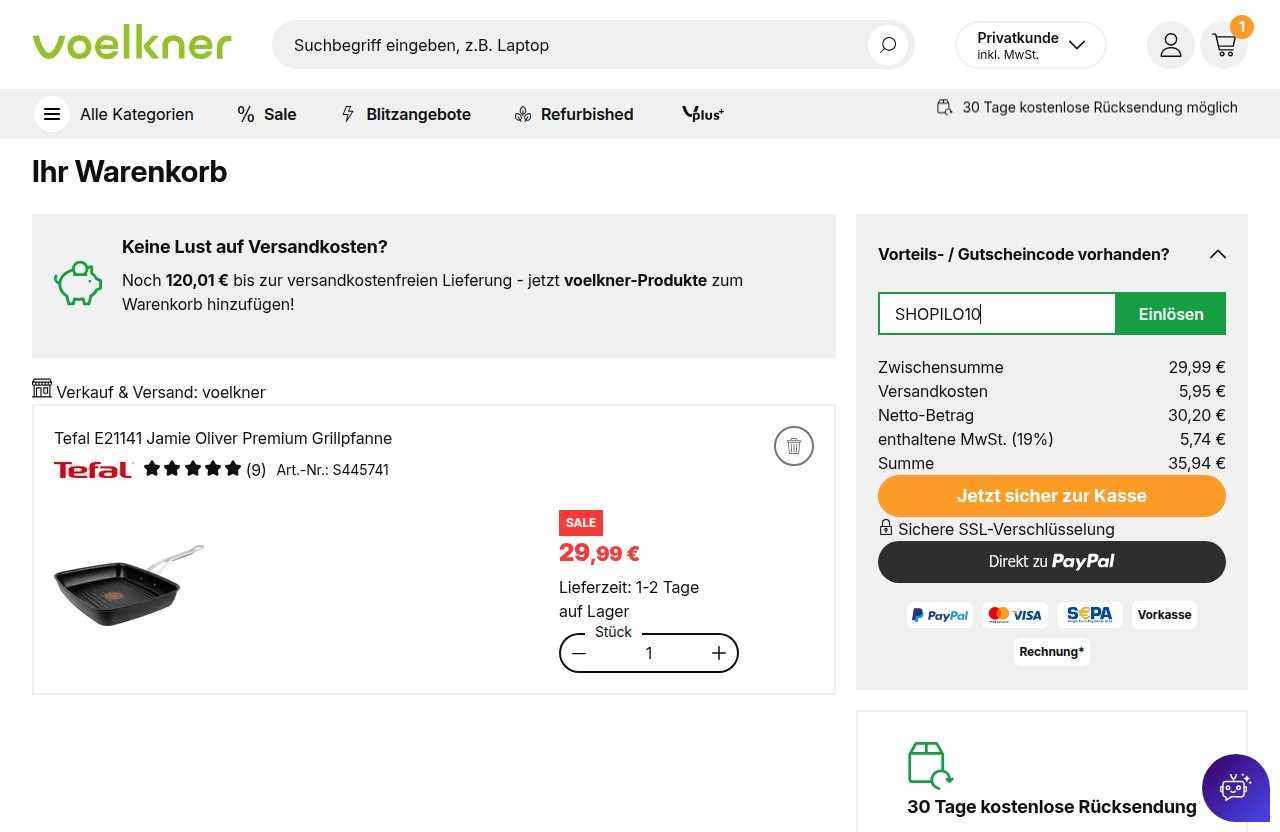Click the Netto-Betrag 30,20 € value
Screen dimensions: 1280x832
(x=1198, y=415)
